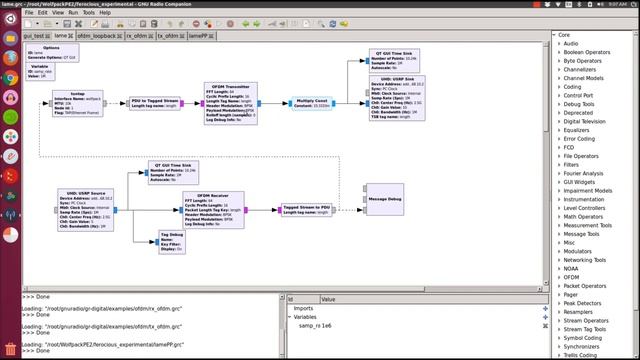Viewport: 640px width, 360px height.
Task: Click the Close flow graph X icon
Action: (x=78, y=24)
